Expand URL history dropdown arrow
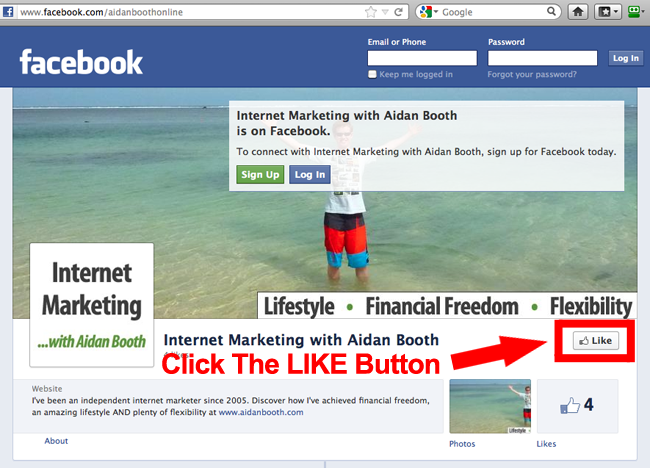Image resolution: width=650 pixels, height=468 pixels. pos(385,12)
